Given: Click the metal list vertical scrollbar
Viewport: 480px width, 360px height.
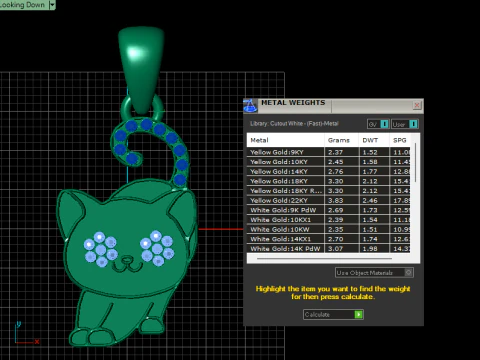Looking at the screenshot, I should tap(415, 162).
